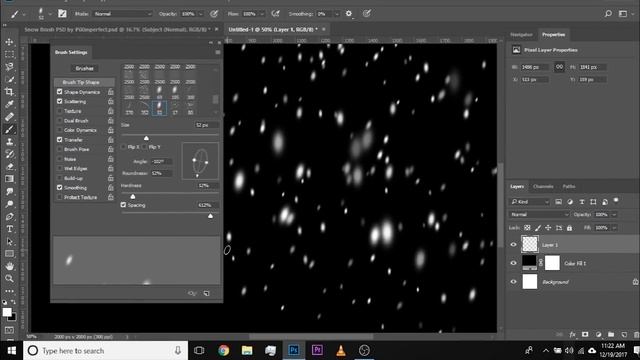Viewport: 640px width, 360px height.
Task: Open the Navigator panel tab
Action: click(521, 35)
